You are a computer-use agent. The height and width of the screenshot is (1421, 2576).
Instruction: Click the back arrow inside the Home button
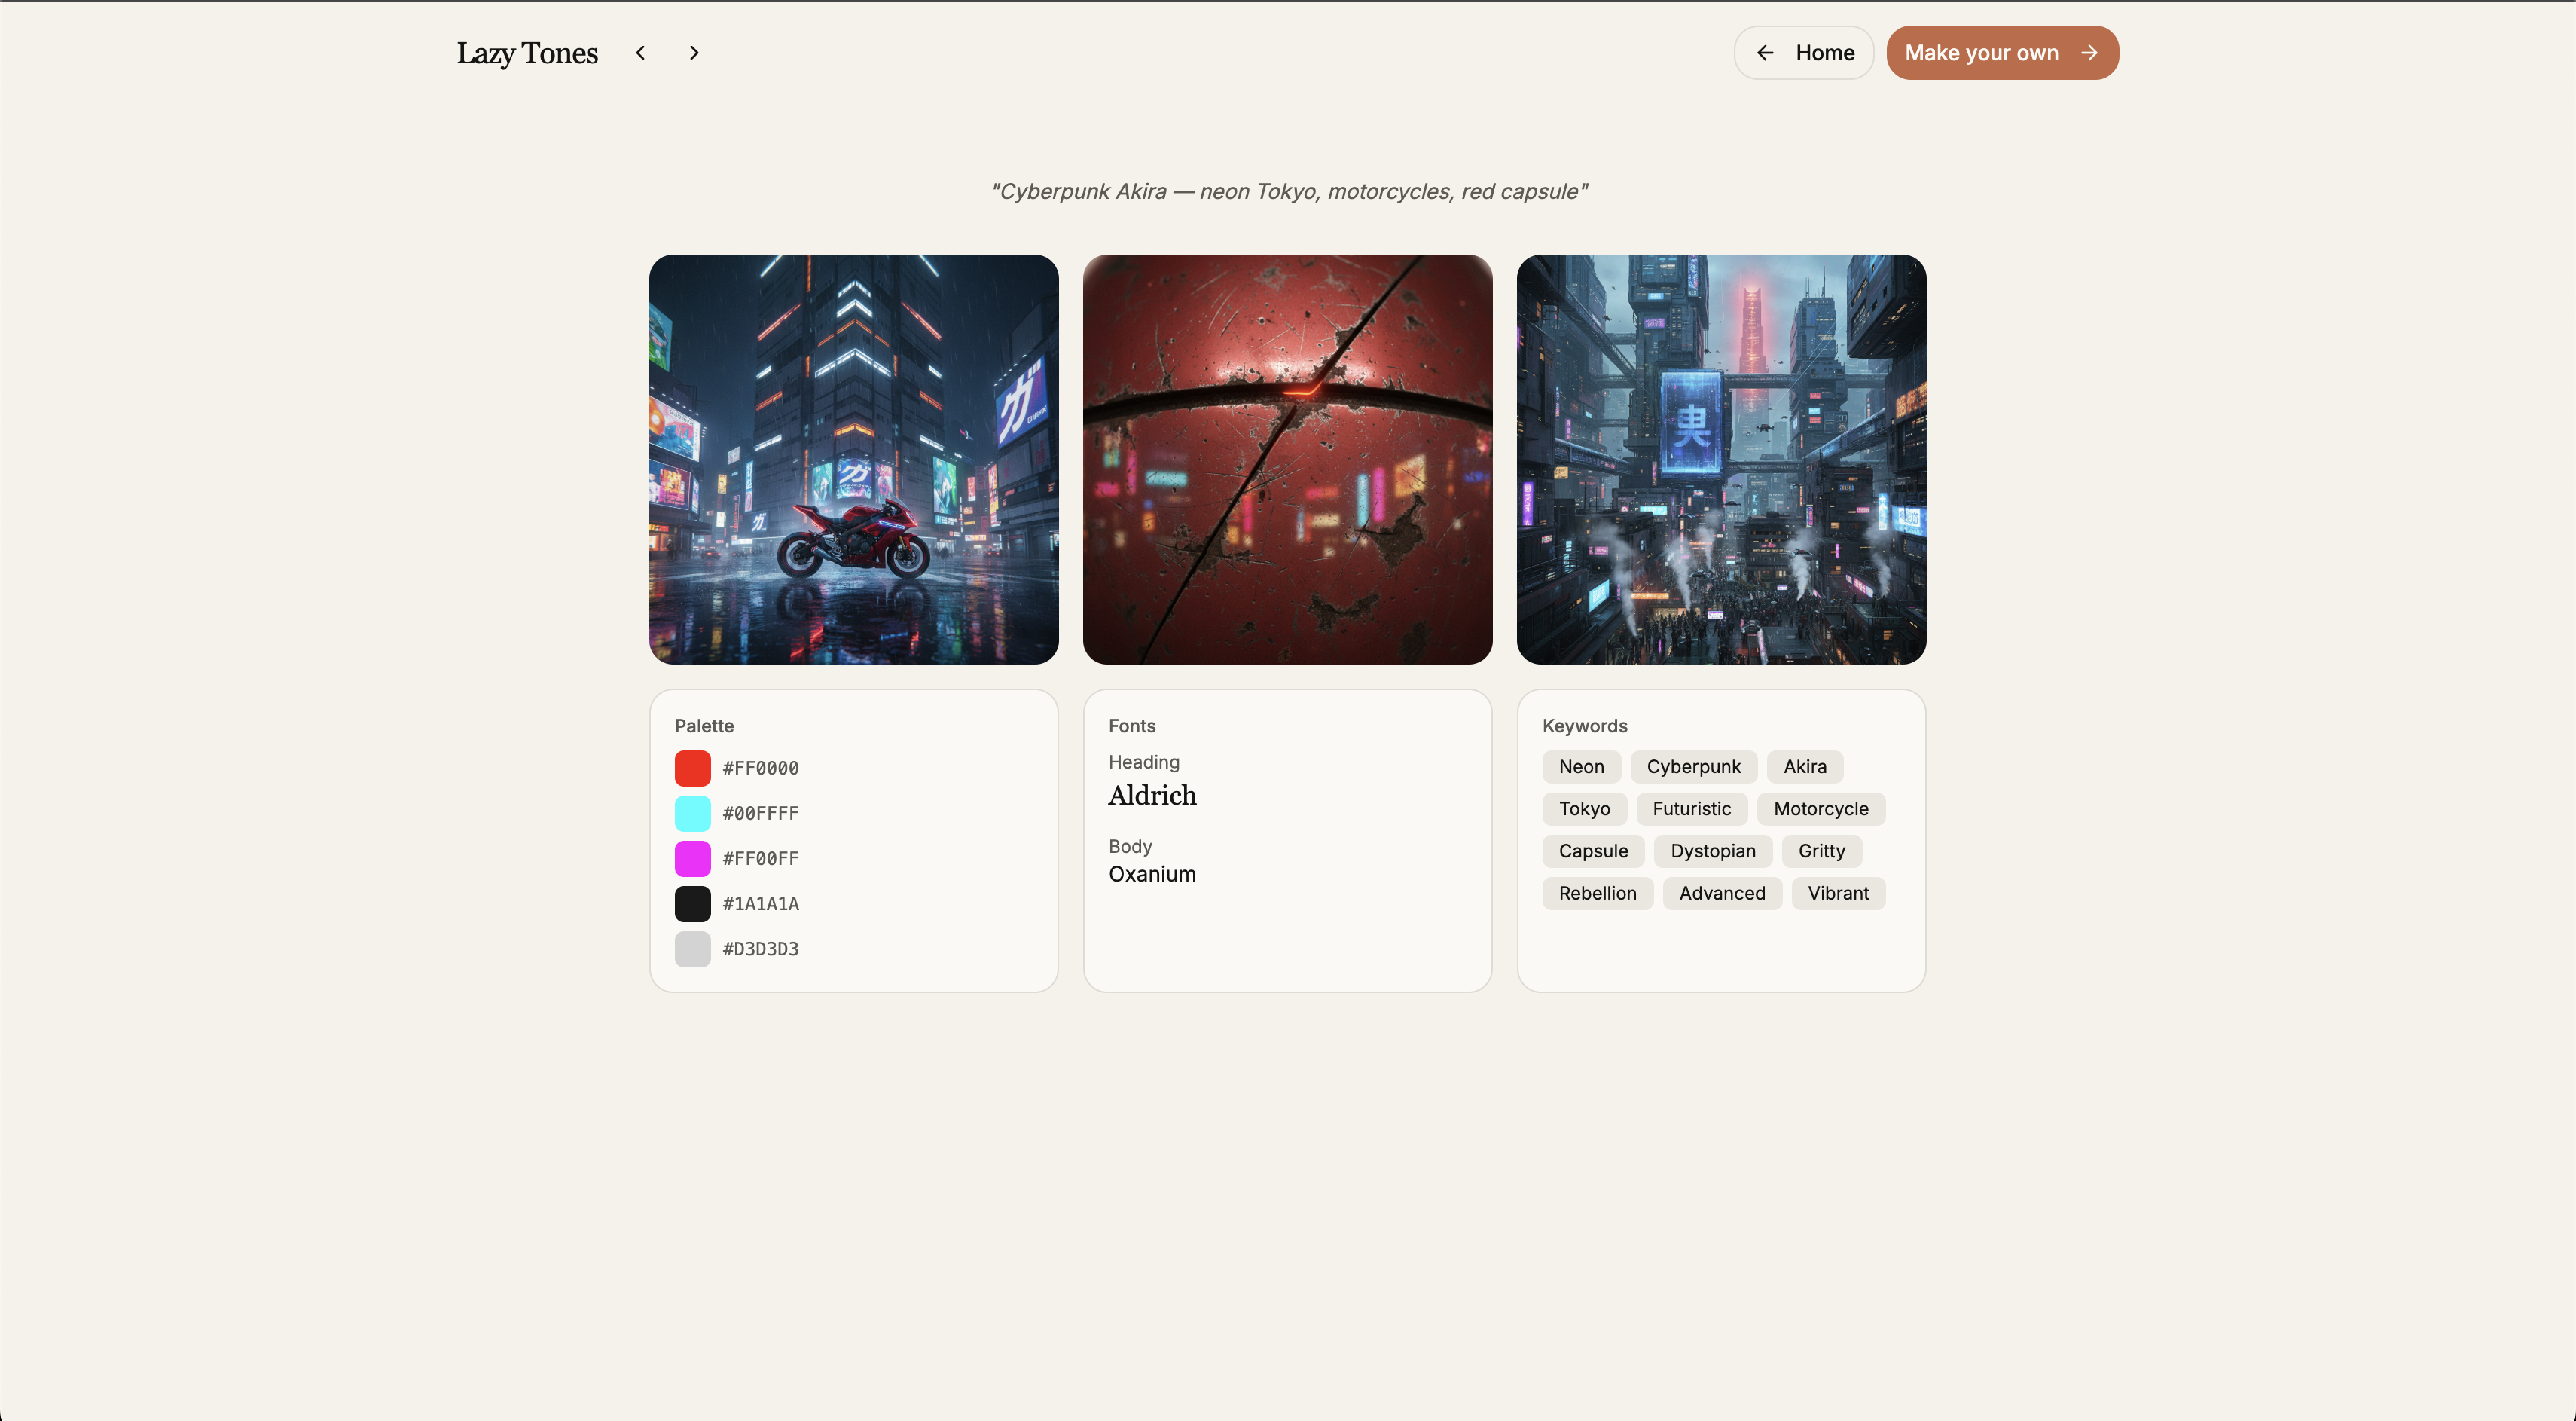1766,52
